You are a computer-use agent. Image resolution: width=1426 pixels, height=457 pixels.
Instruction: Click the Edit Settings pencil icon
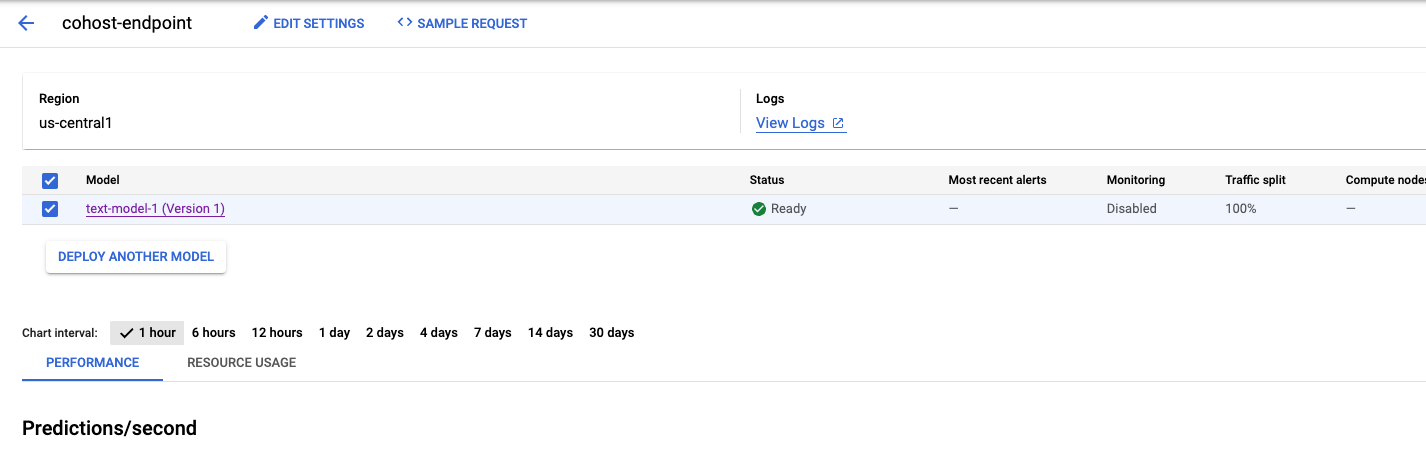point(261,23)
